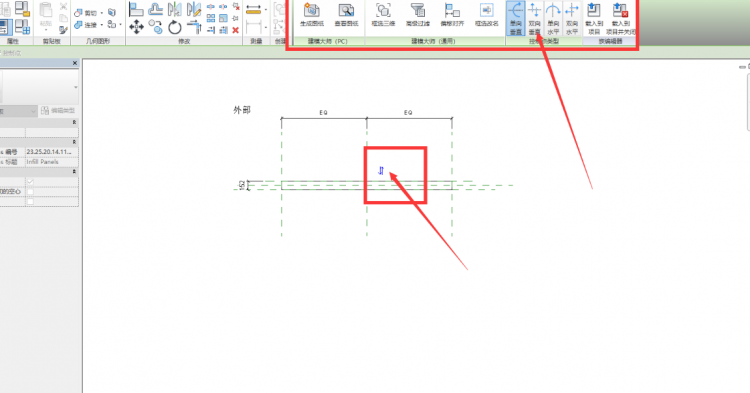The height and width of the screenshot is (393, 750).
Task: Click the 查看图纸 (View Sheets) icon
Action: pyautogui.click(x=346, y=15)
